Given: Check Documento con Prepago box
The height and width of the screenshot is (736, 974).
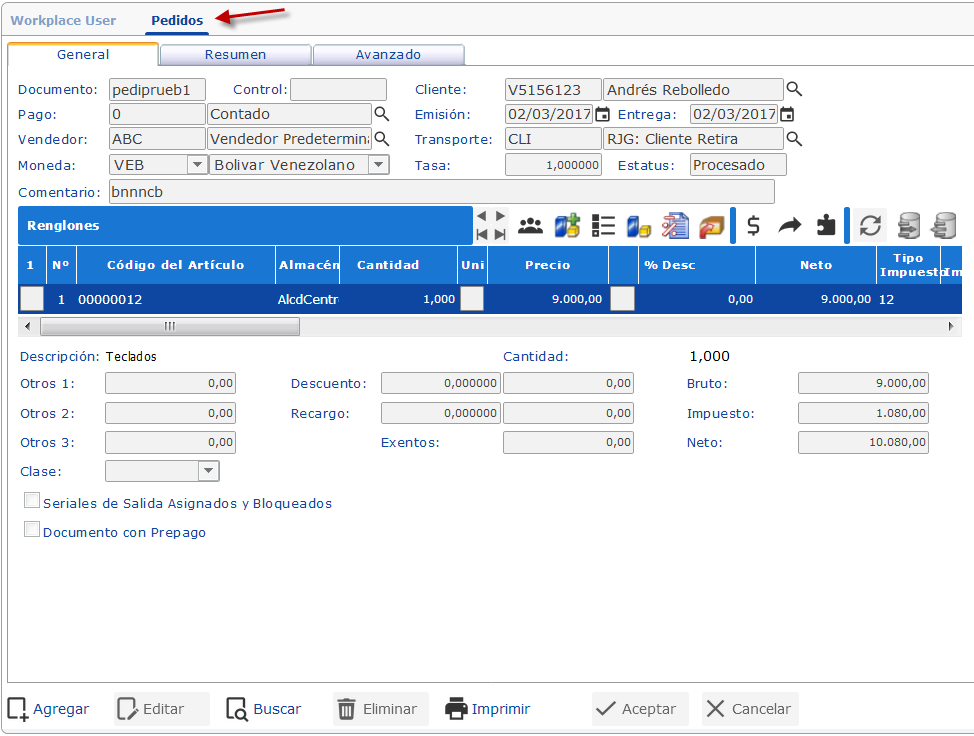Looking at the screenshot, I should [x=32, y=531].
